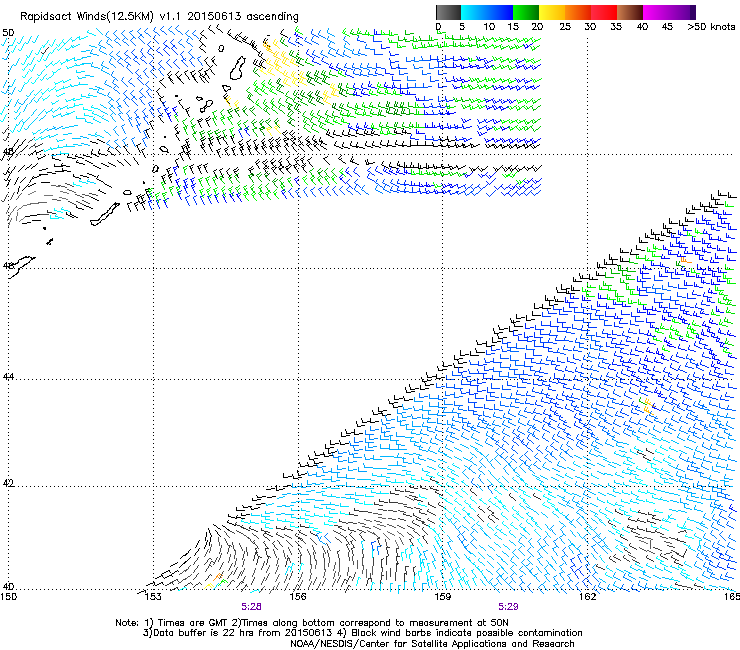Click the longitude label '162'
Screen dimensions: 740x650
coord(588,597)
